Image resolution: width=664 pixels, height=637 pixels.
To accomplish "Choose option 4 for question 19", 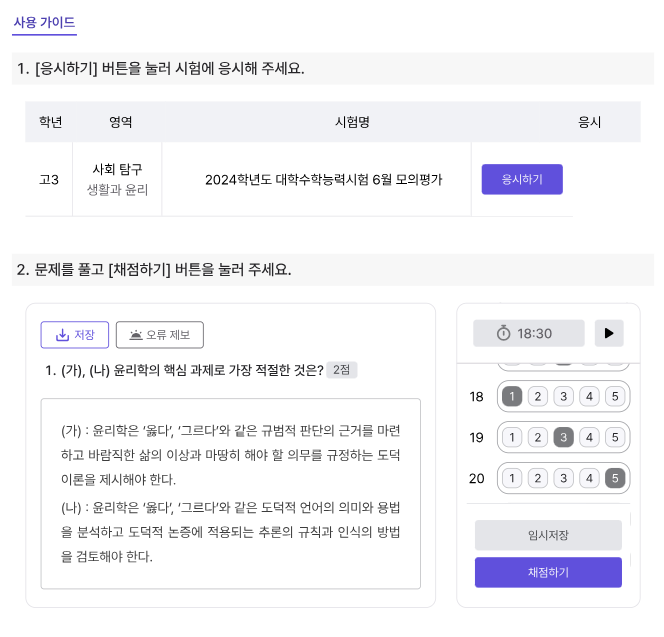I will [589, 437].
